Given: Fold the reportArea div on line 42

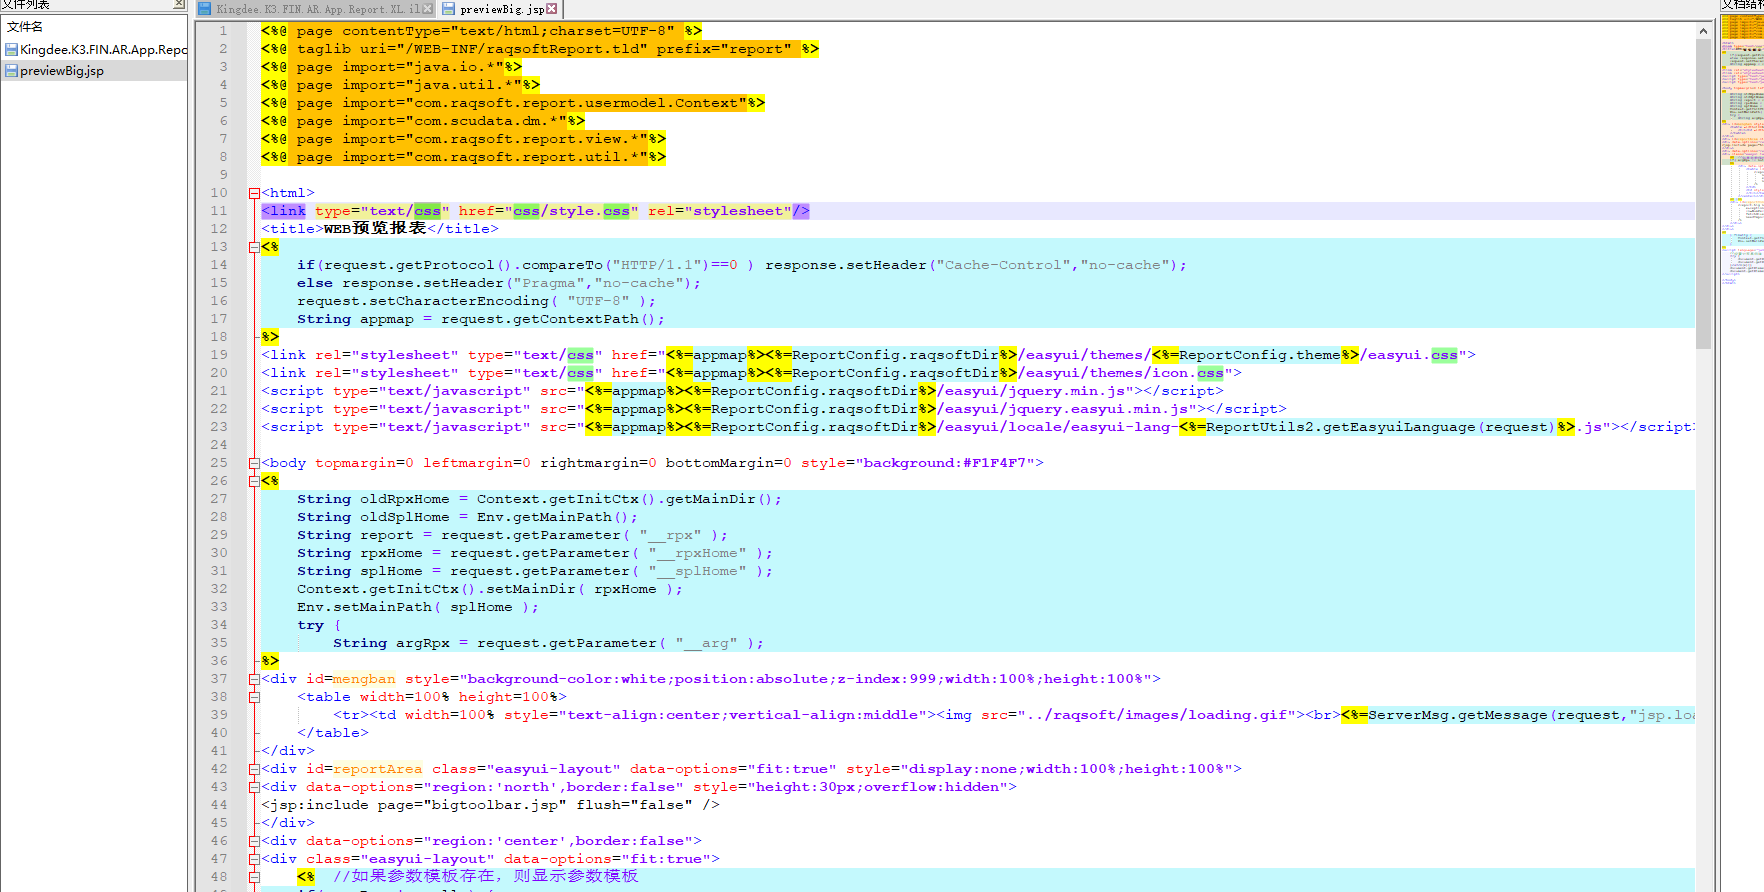Looking at the screenshot, I should click(254, 769).
